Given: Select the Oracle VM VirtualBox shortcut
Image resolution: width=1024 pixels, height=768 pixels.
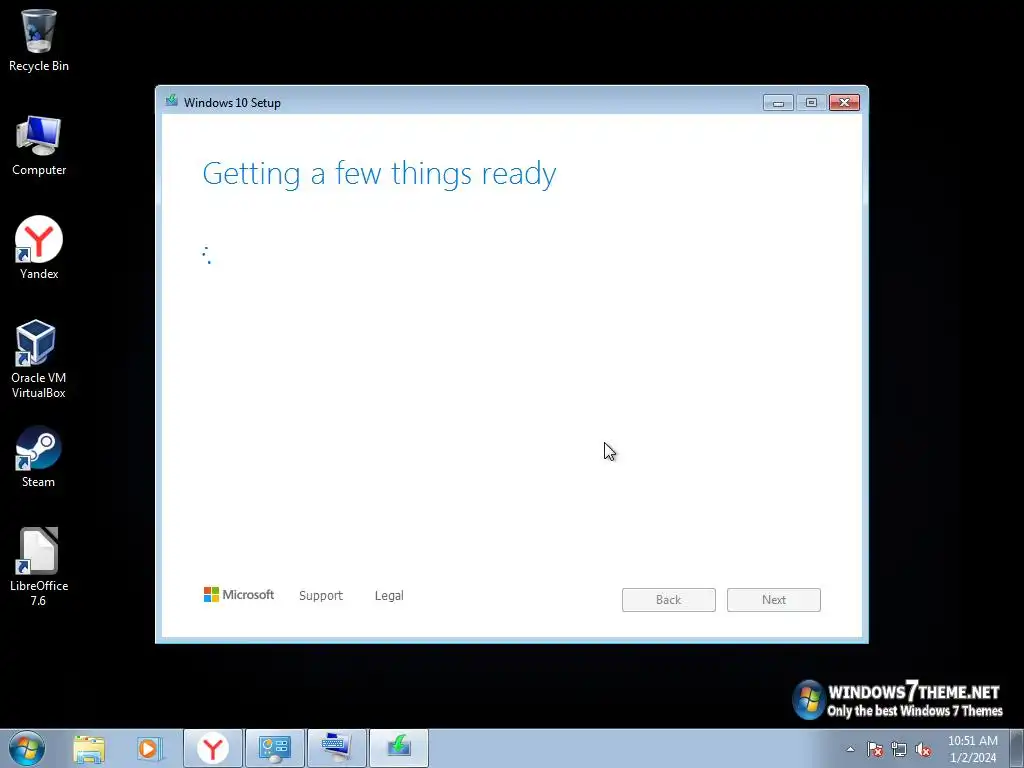Looking at the screenshot, I should pyautogui.click(x=39, y=359).
